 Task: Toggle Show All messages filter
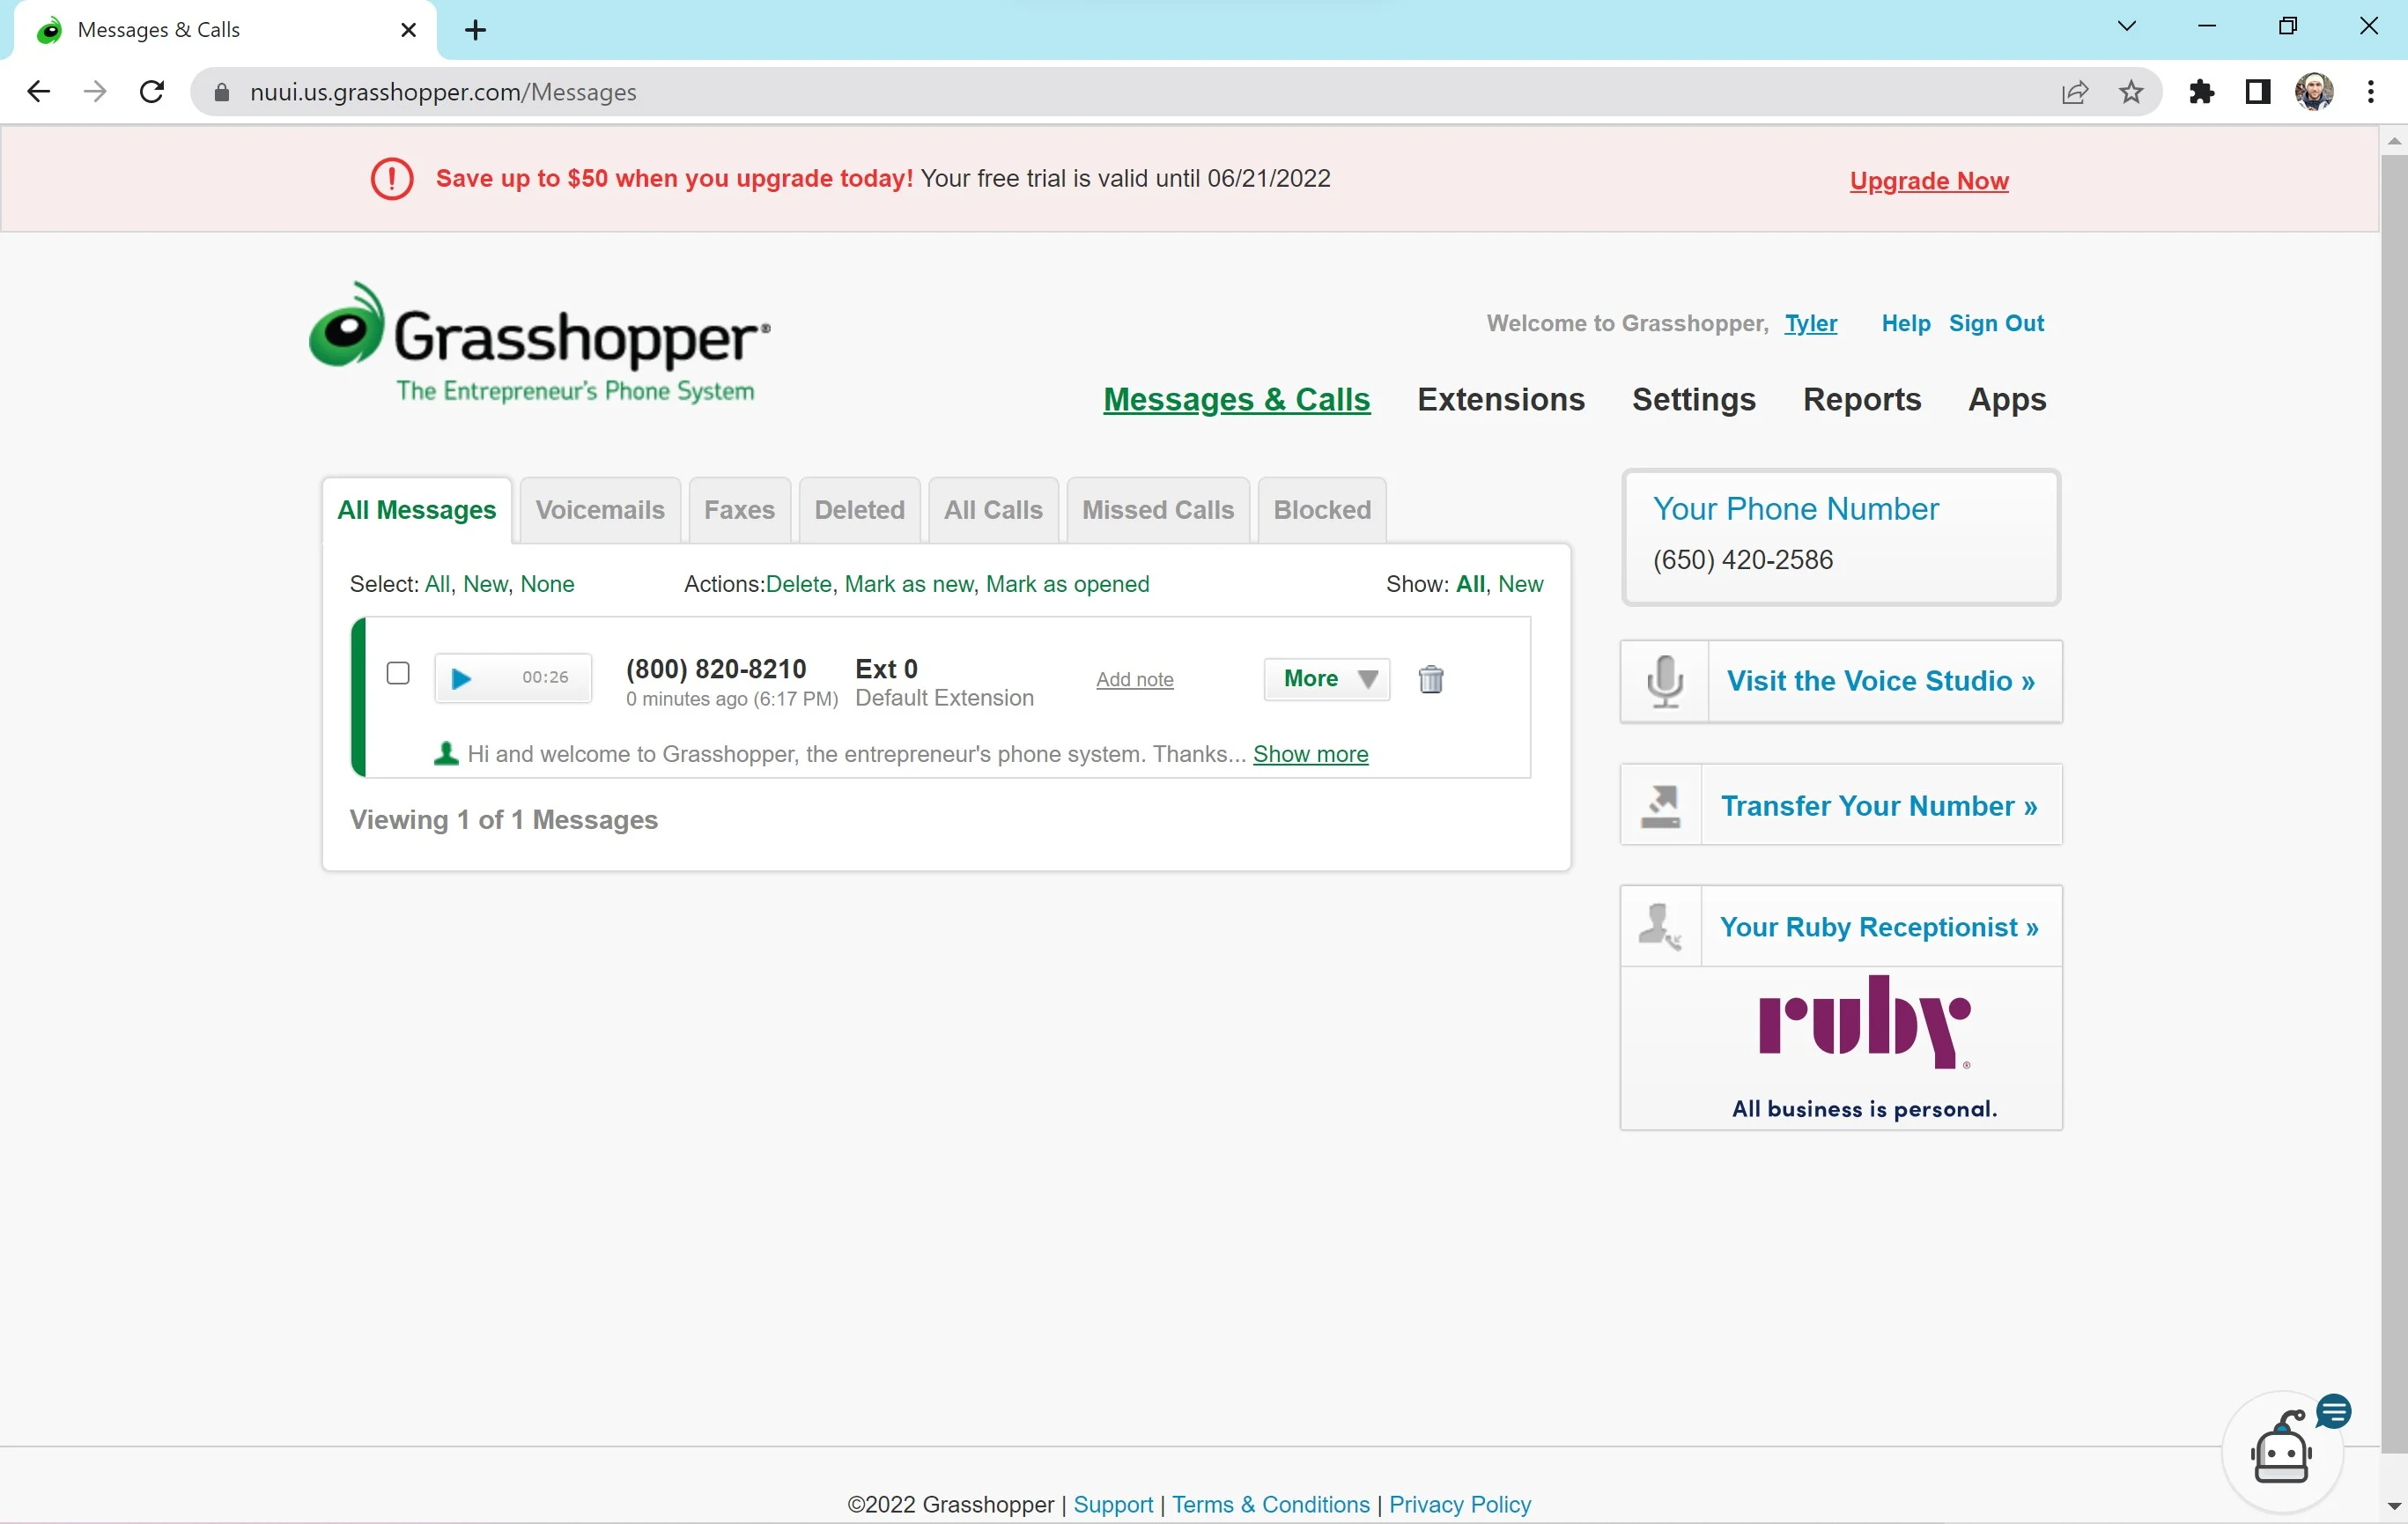(1469, 583)
